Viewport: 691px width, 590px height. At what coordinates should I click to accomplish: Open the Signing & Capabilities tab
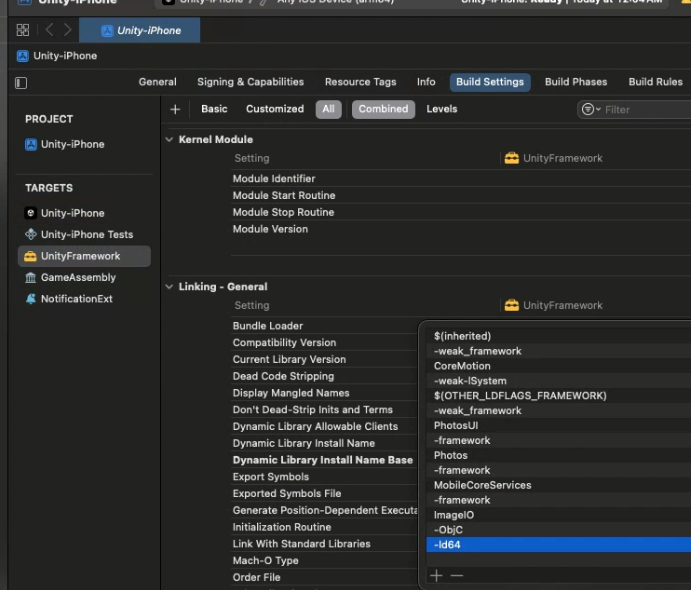250,82
